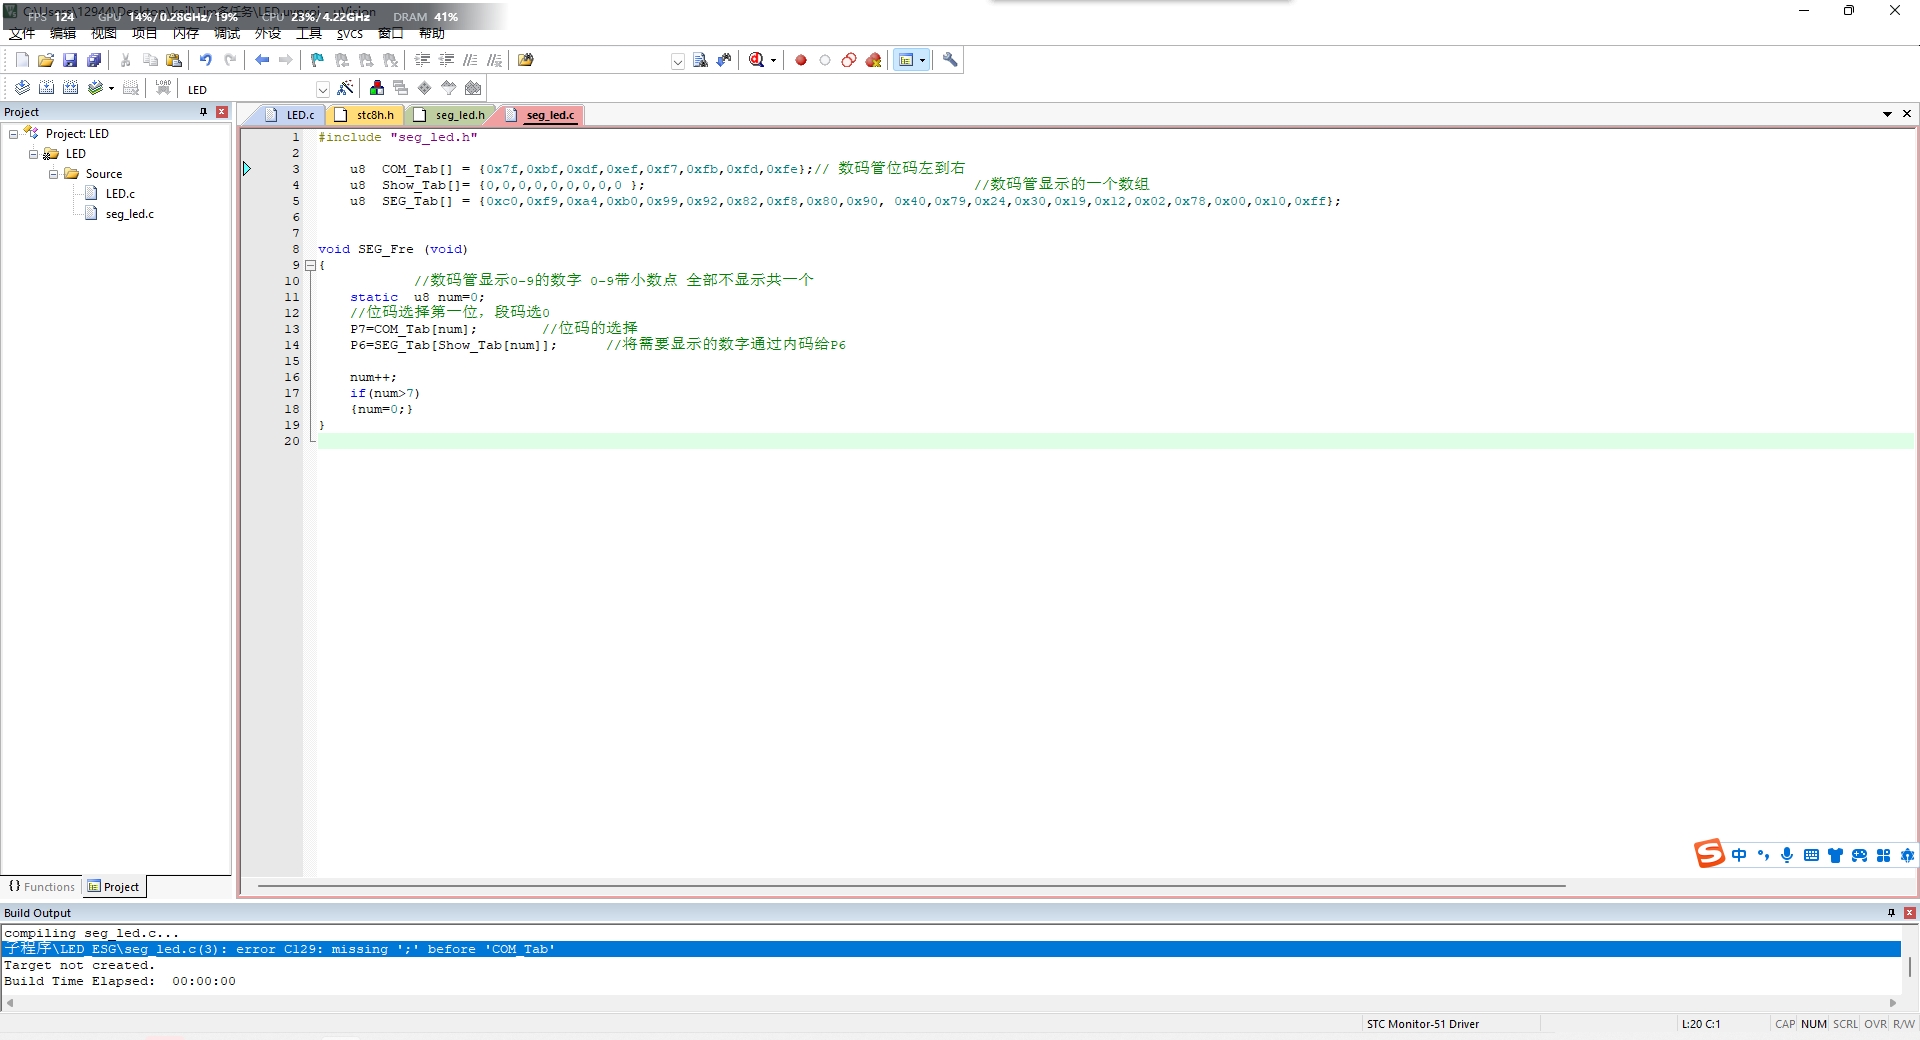Screen dimensions: 1920x1040
Task: Open LED.c from the project tree
Action: (x=120, y=194)
